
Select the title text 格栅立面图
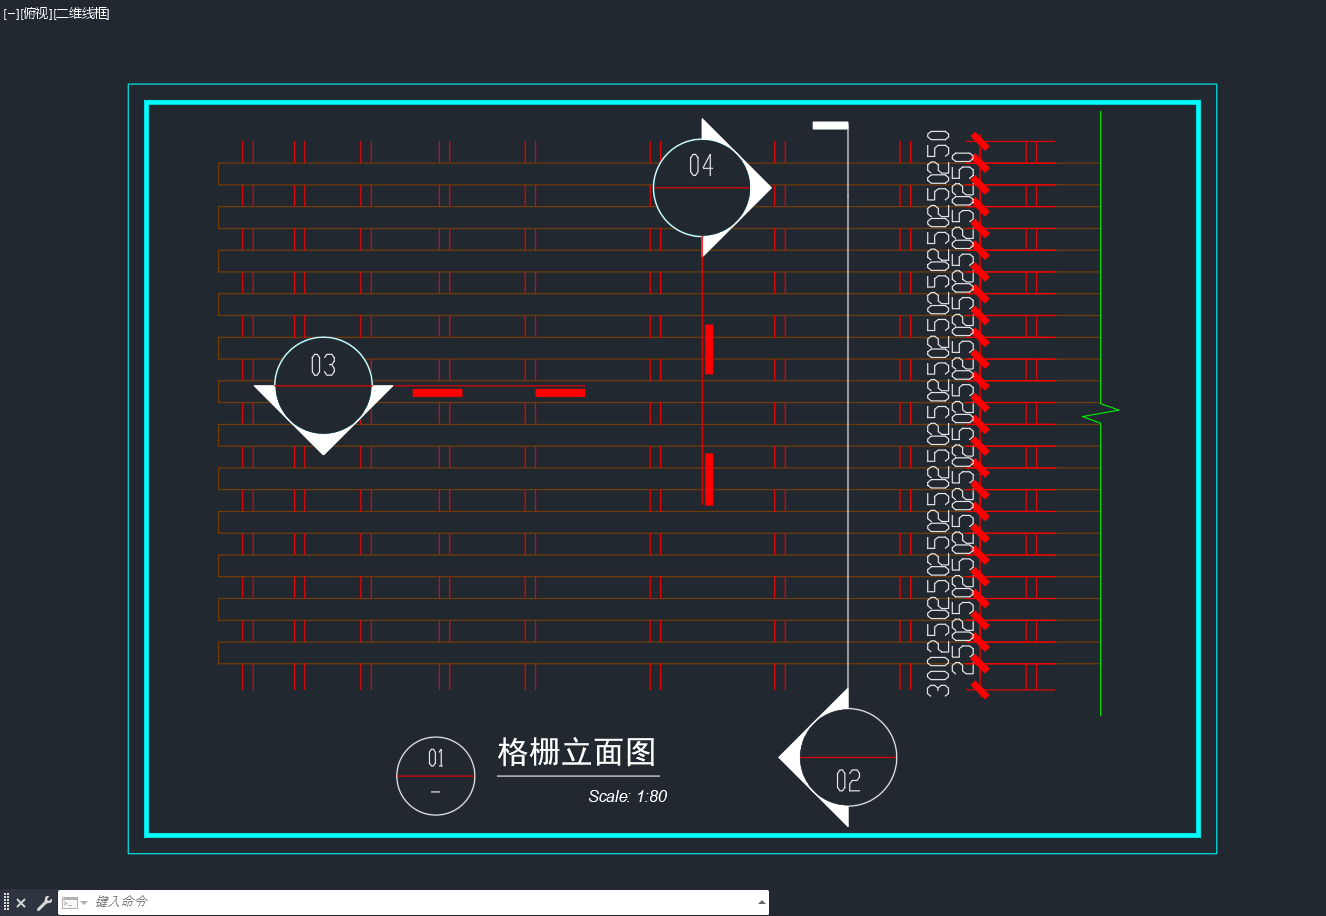(x=577, y=752)
